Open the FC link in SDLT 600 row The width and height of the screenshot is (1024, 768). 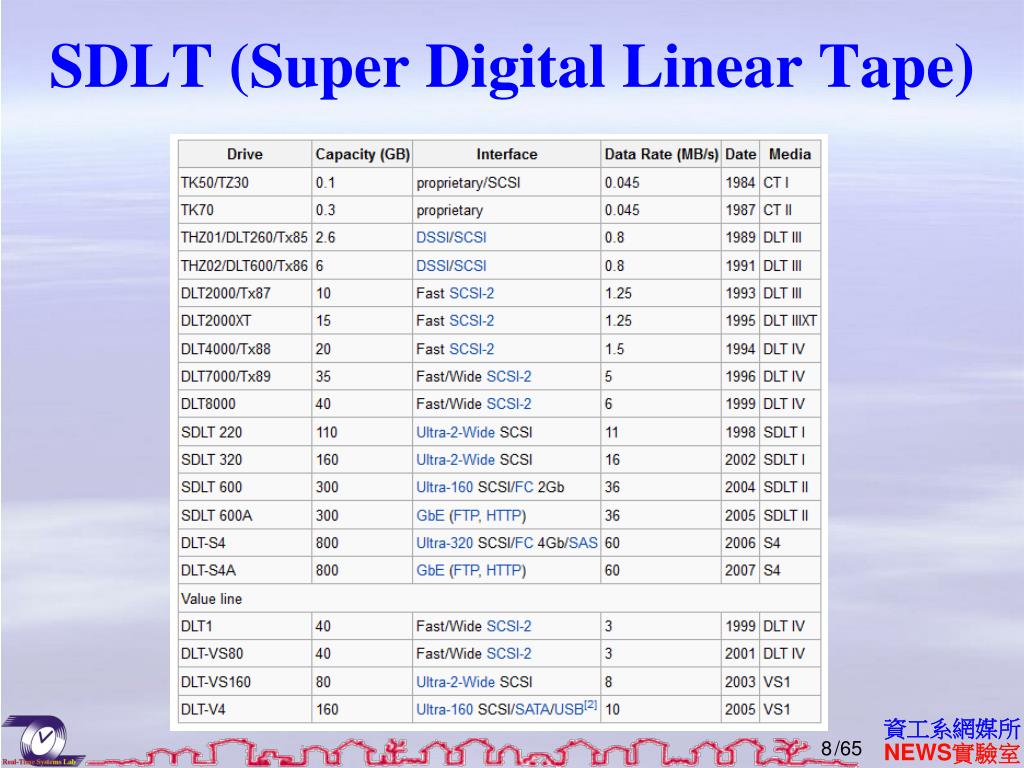tap(524, 487)
